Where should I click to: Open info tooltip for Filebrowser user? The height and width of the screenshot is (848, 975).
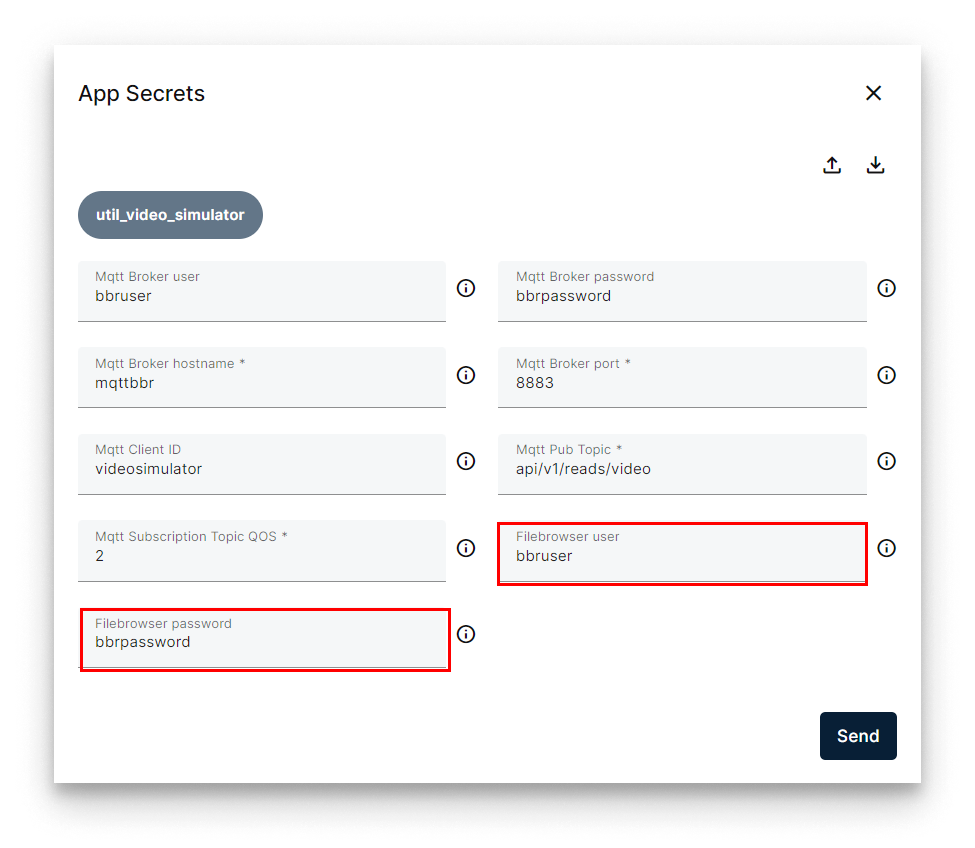click(886, 548)
